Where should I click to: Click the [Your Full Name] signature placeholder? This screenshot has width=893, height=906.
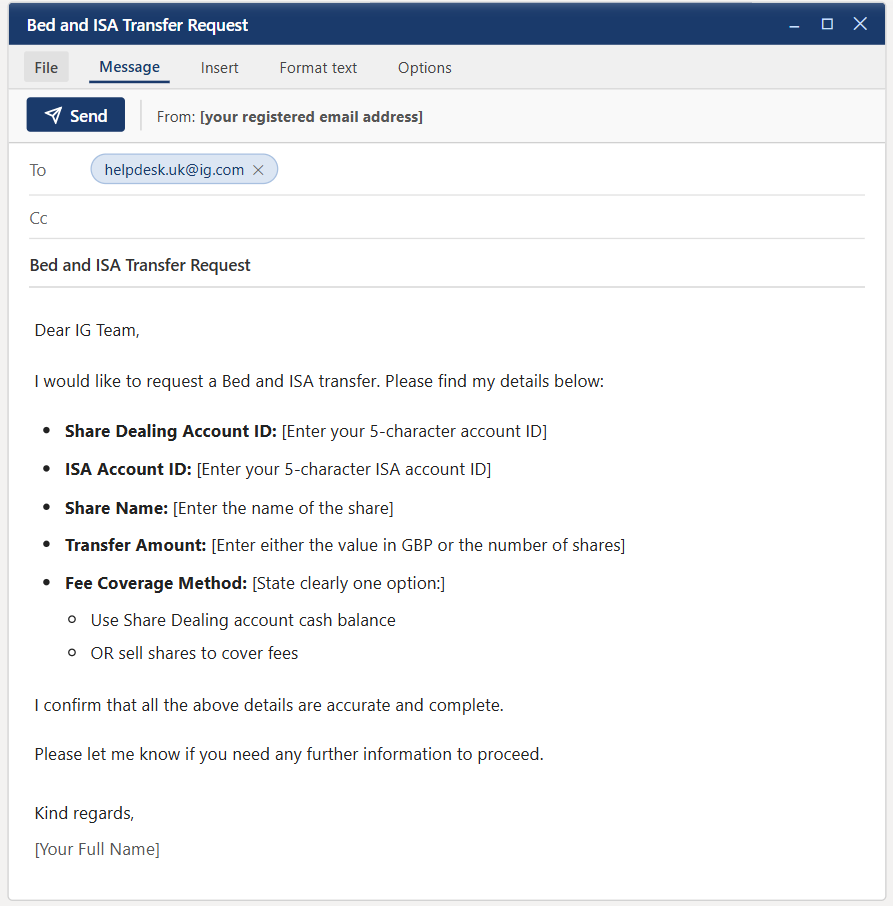(97, 850)
